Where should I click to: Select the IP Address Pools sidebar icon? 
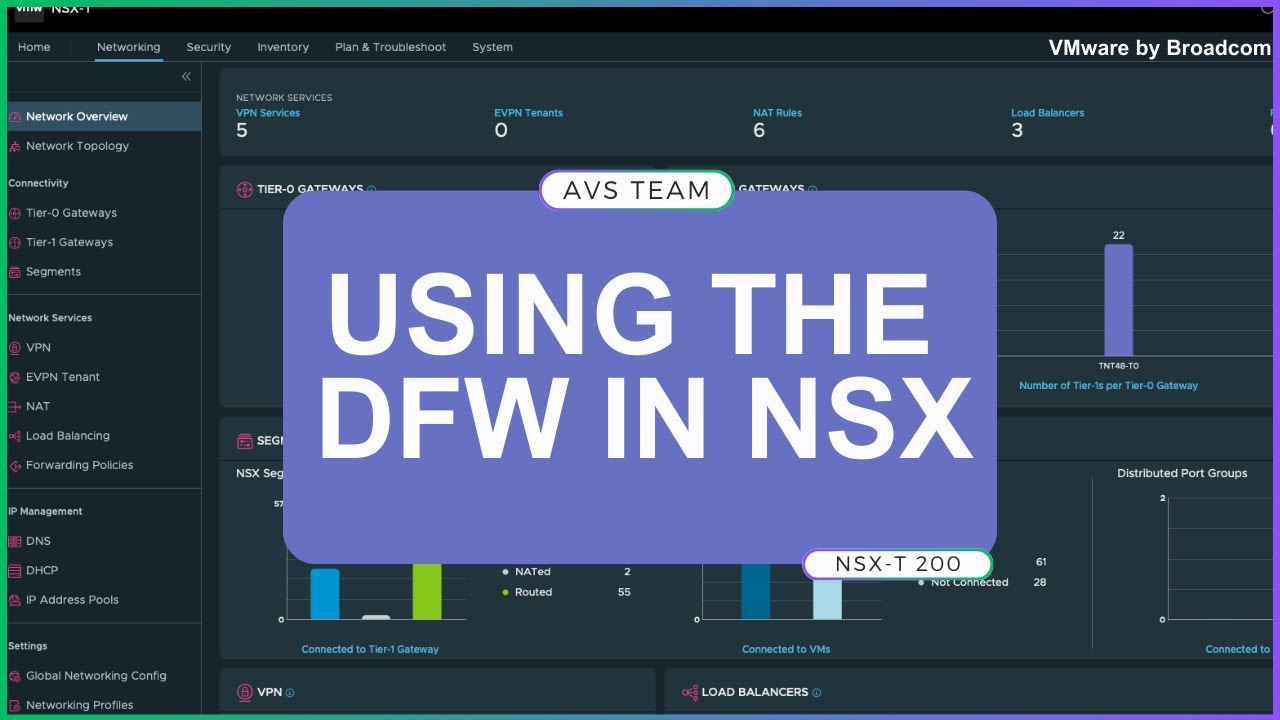point(15,600)
